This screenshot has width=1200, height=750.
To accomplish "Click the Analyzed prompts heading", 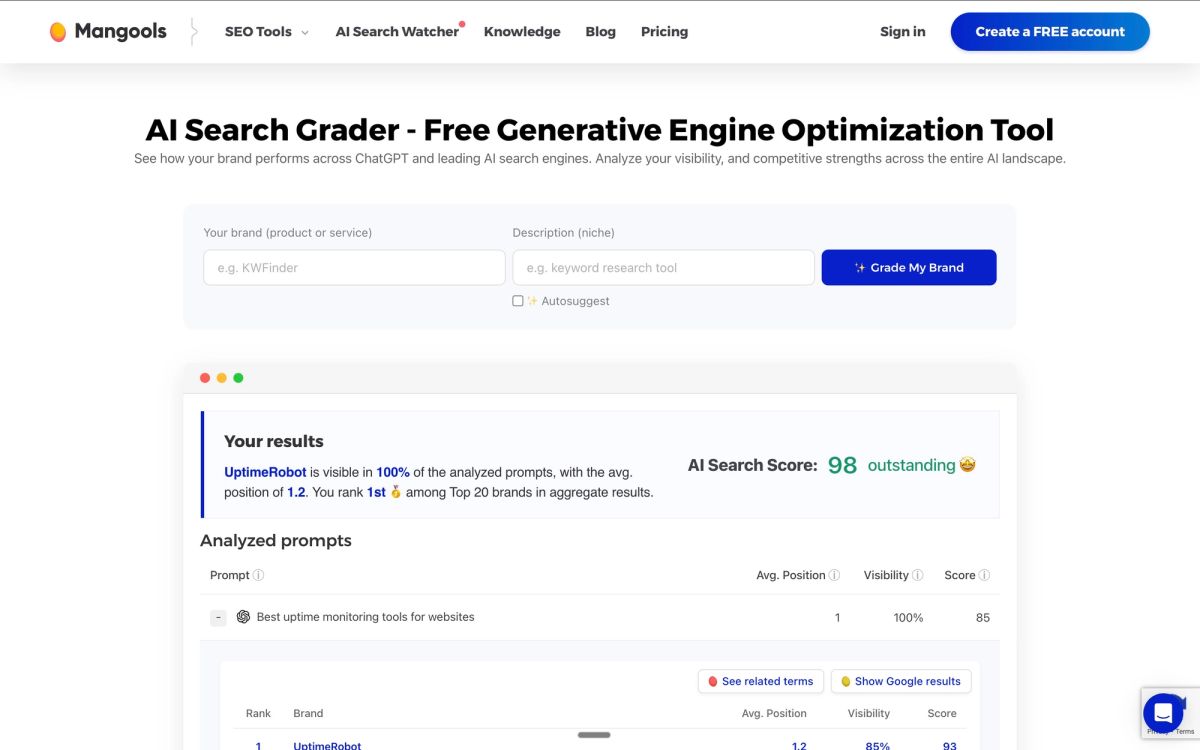I will (276, 541).
